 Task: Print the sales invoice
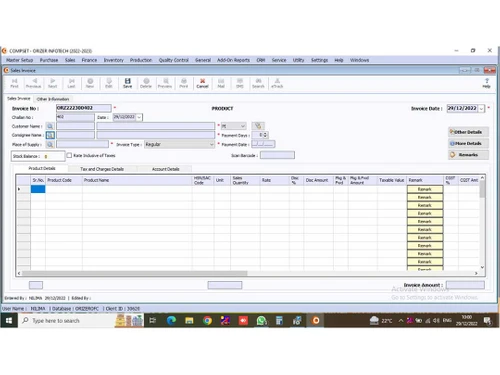(184, 83)
